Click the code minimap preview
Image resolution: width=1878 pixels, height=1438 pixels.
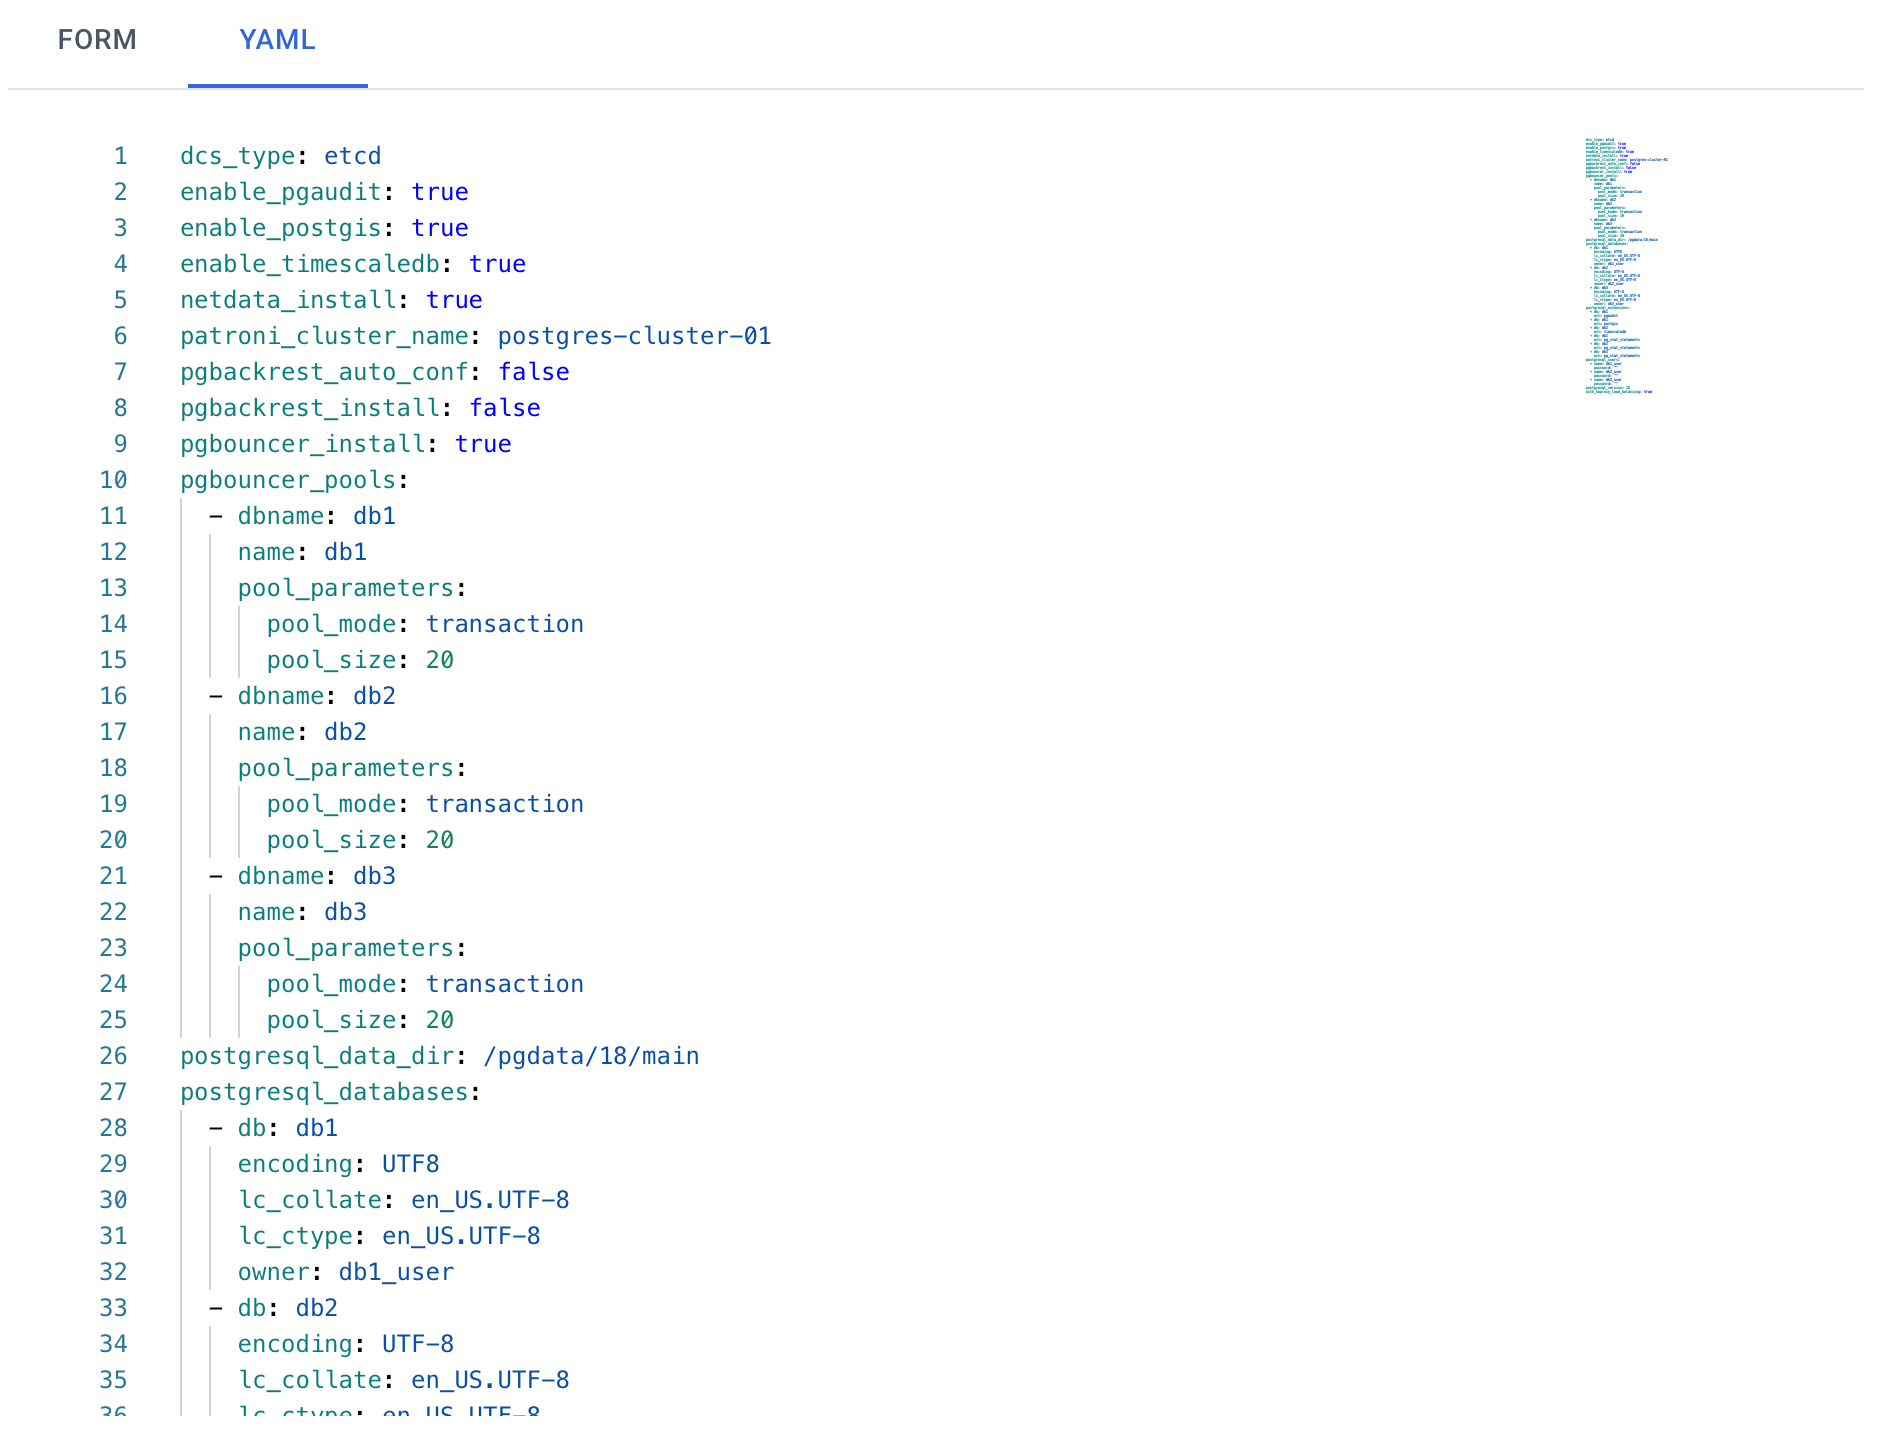point(1625,266)
